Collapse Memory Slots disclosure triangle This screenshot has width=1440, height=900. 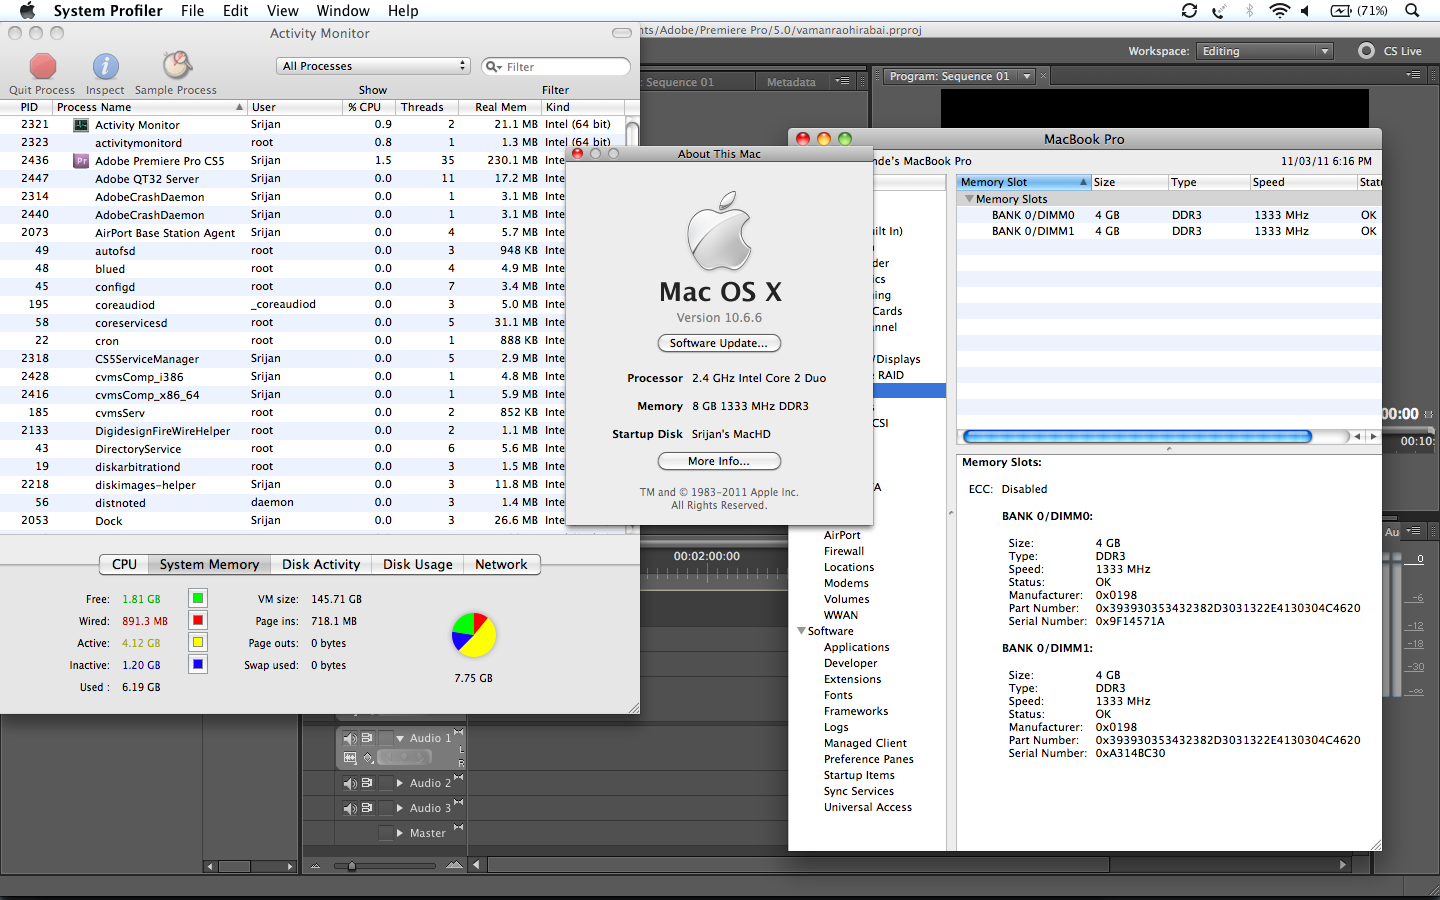[x=968, y=199]
